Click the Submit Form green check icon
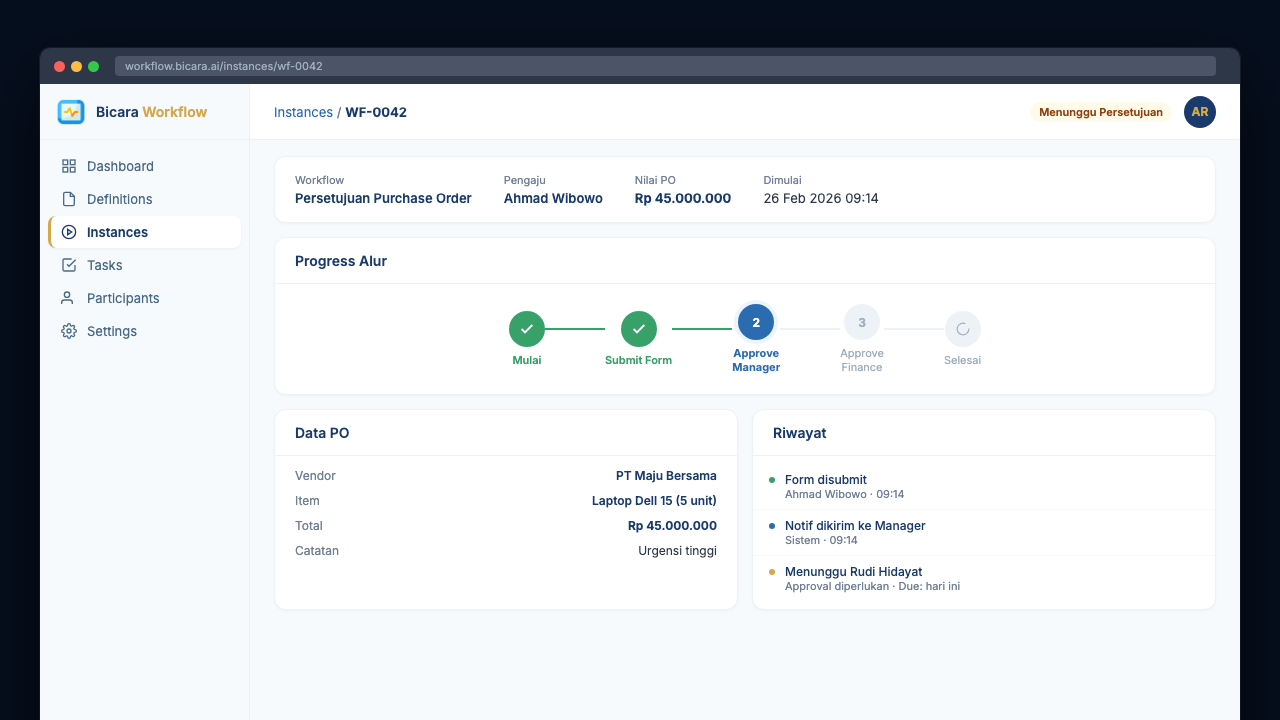Viewport: 1280px width, 720px height. click(x=638, y=328)
